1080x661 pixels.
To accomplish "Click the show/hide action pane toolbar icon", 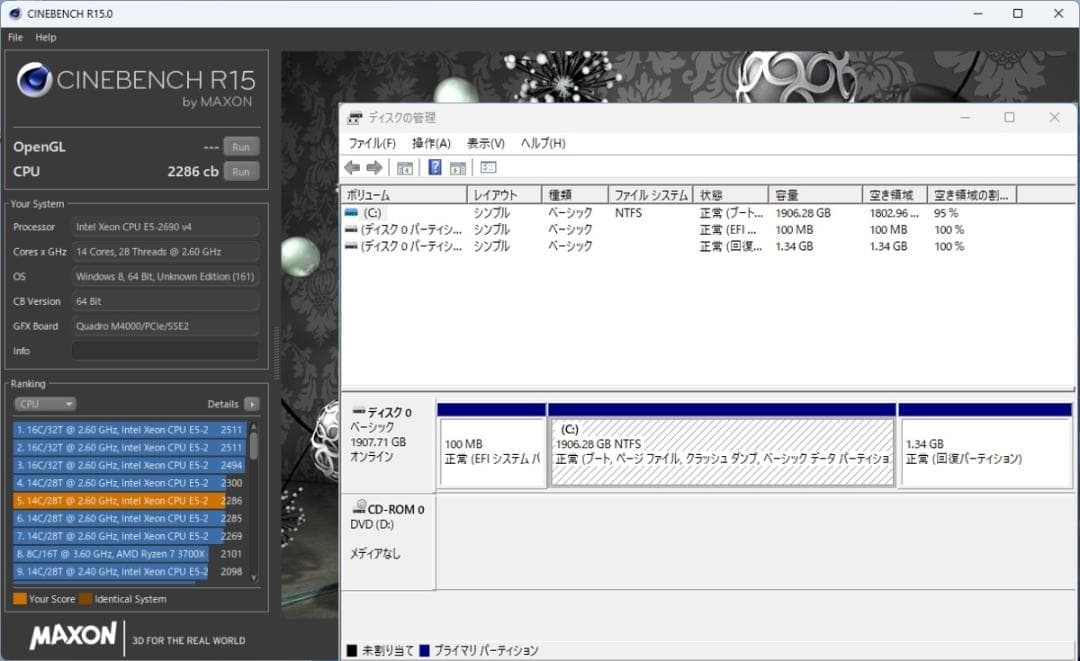I will coord(457,168).
